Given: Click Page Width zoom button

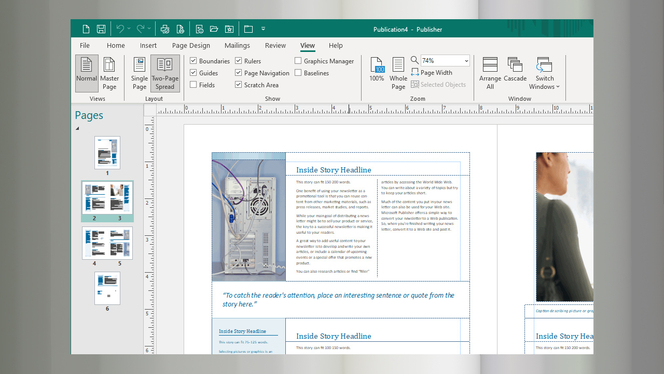Looking at the screenshot, I should click(432, 72).
